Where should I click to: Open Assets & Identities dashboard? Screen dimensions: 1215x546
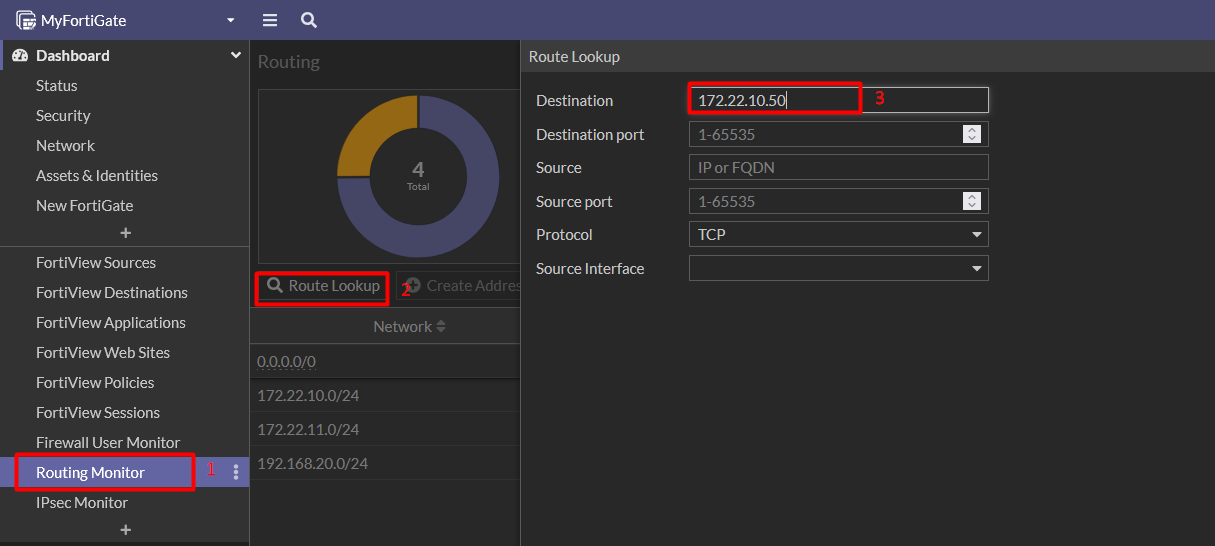[97, 176]
